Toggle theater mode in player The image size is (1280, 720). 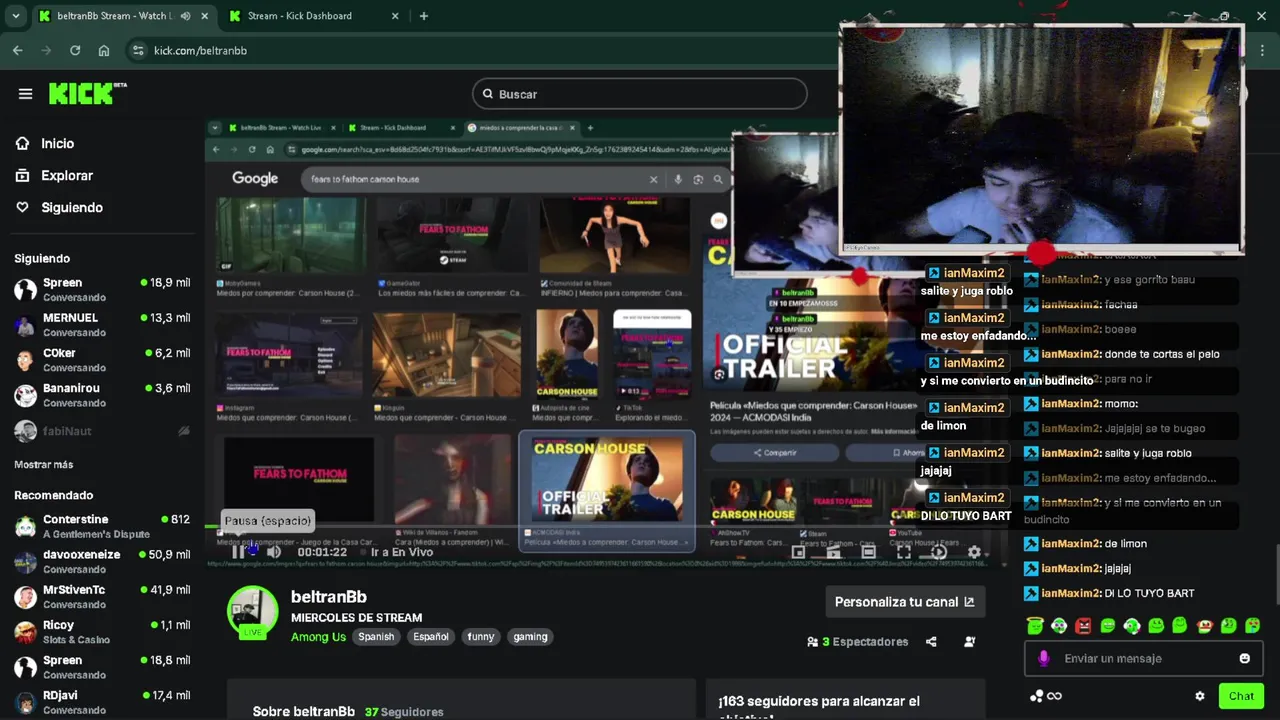click(x=868, y=552)
